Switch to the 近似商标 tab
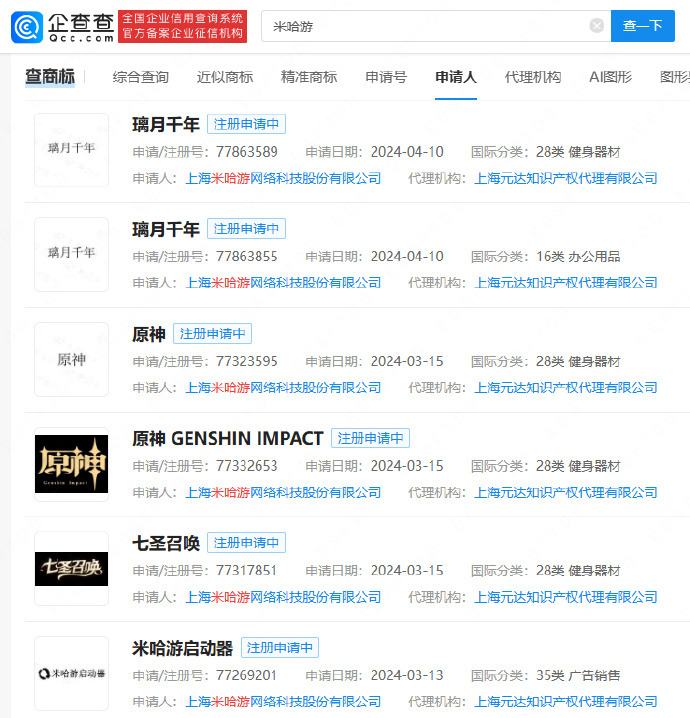 click(225, 77)
